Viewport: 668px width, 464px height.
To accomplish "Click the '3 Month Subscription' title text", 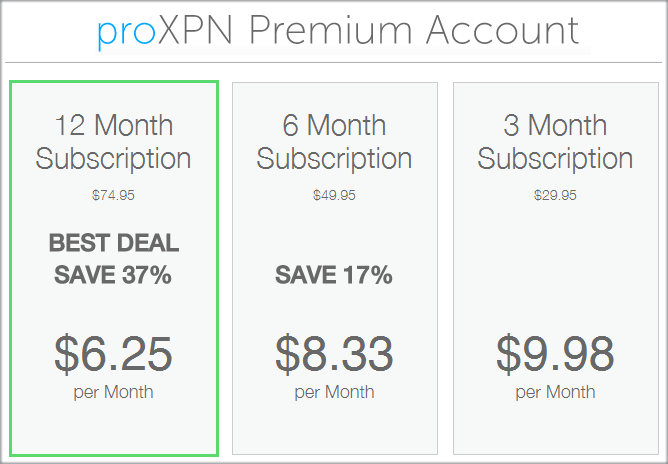I will [x=555, y=142].
